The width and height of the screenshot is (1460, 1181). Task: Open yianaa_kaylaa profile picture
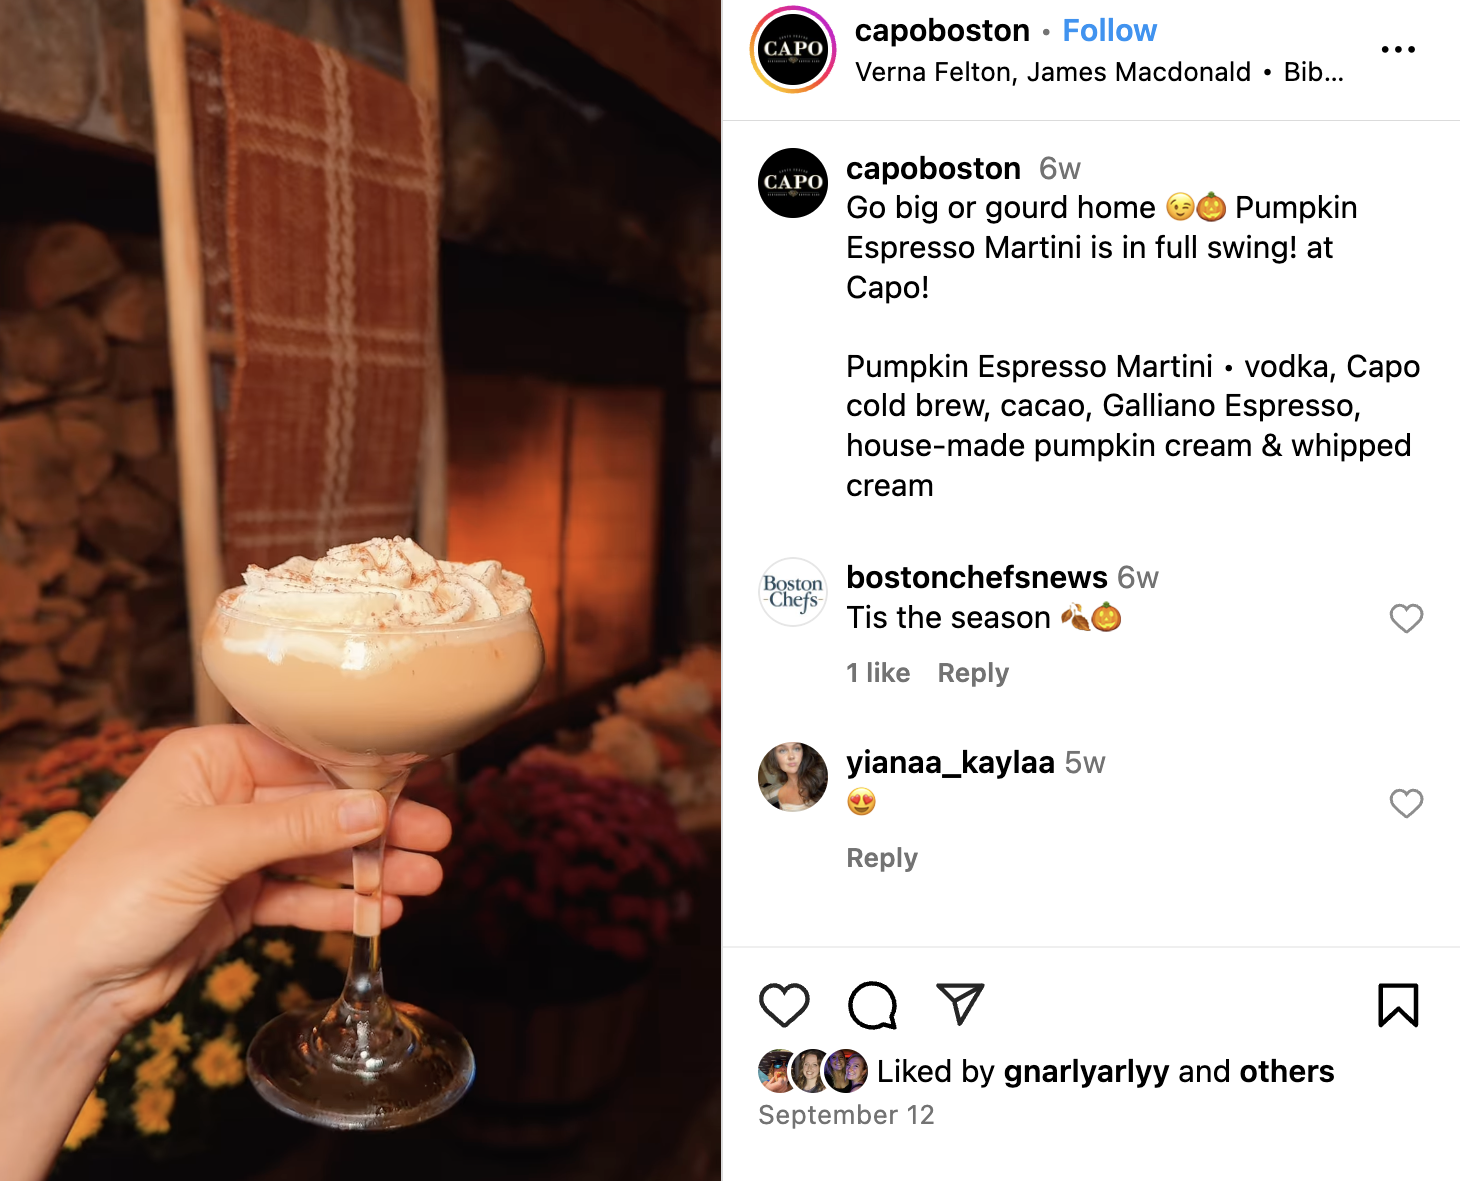coord(793,777)
